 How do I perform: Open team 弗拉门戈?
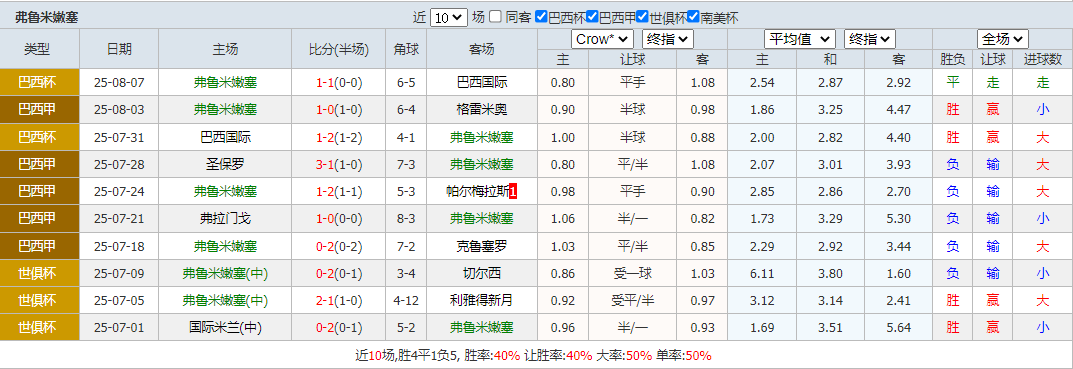[x=225, y=218]
